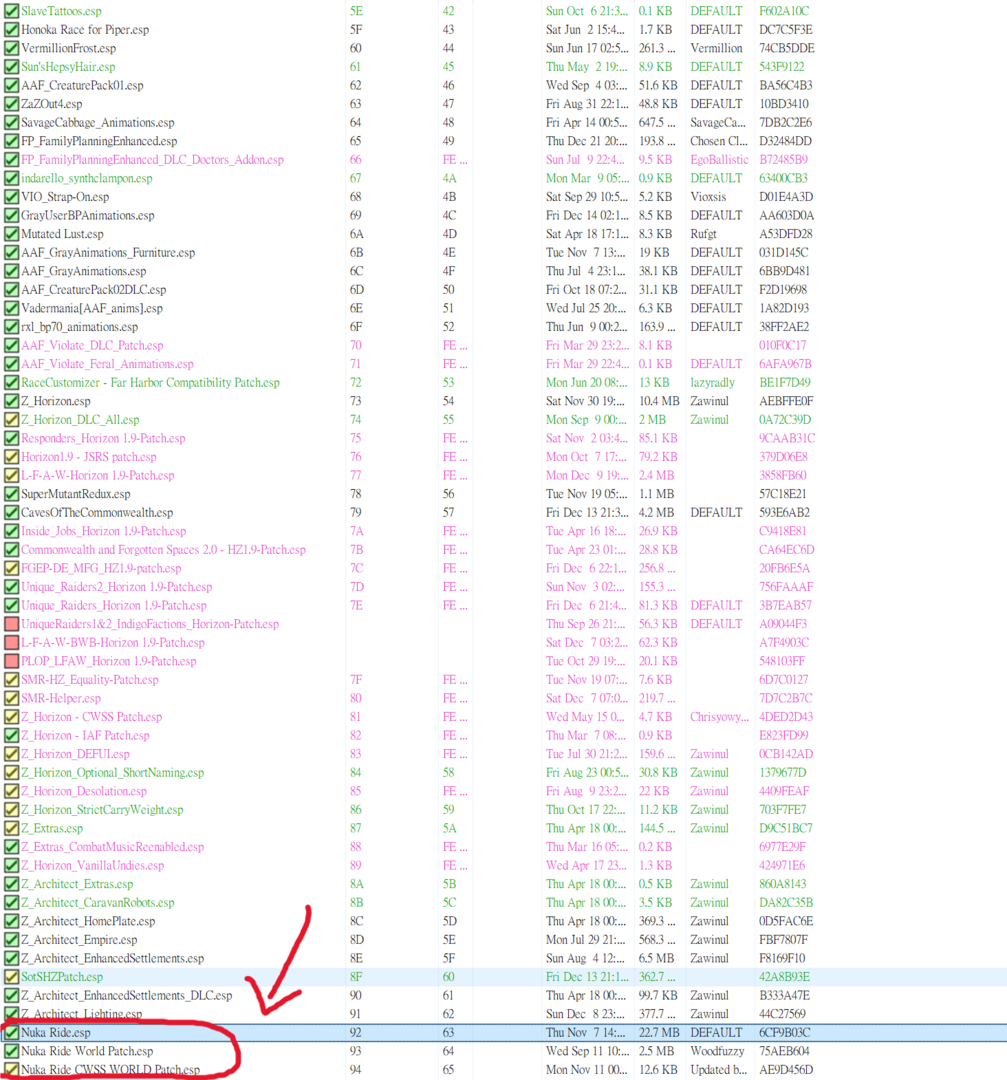Select FP_FamilyPlanningEnhanced_DLC_Doctors_Addon.esp plugin
The image size is (1007, 1080).
(152, 160)
